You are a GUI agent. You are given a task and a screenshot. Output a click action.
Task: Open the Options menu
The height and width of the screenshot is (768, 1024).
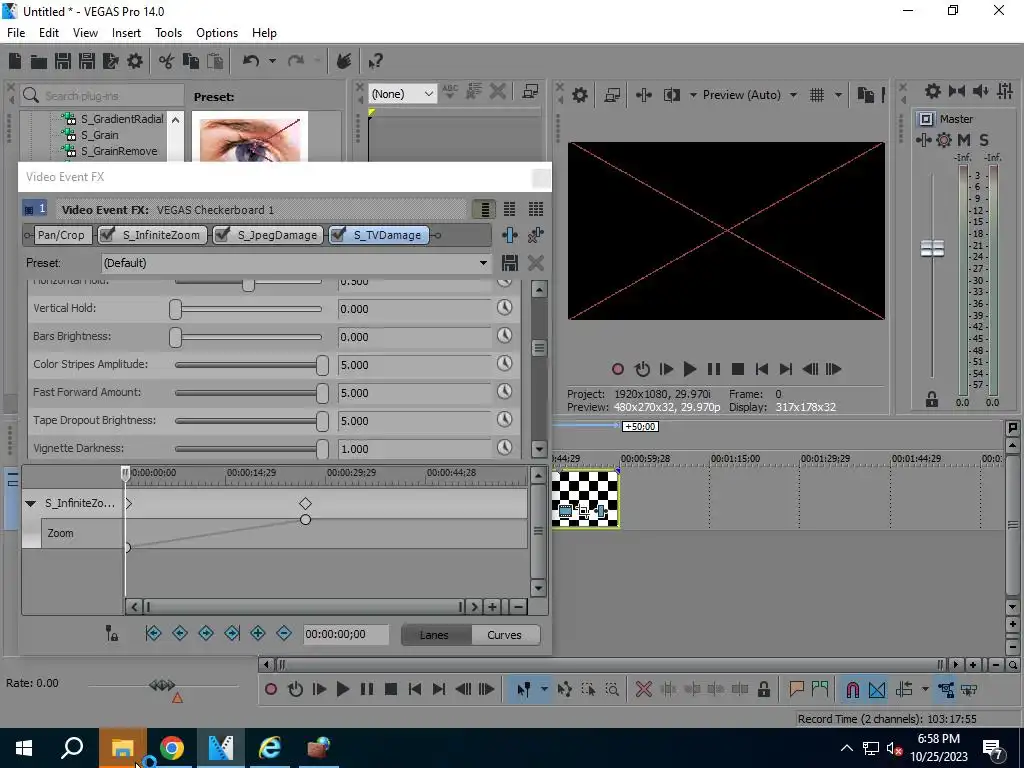(x=217, y=33)
